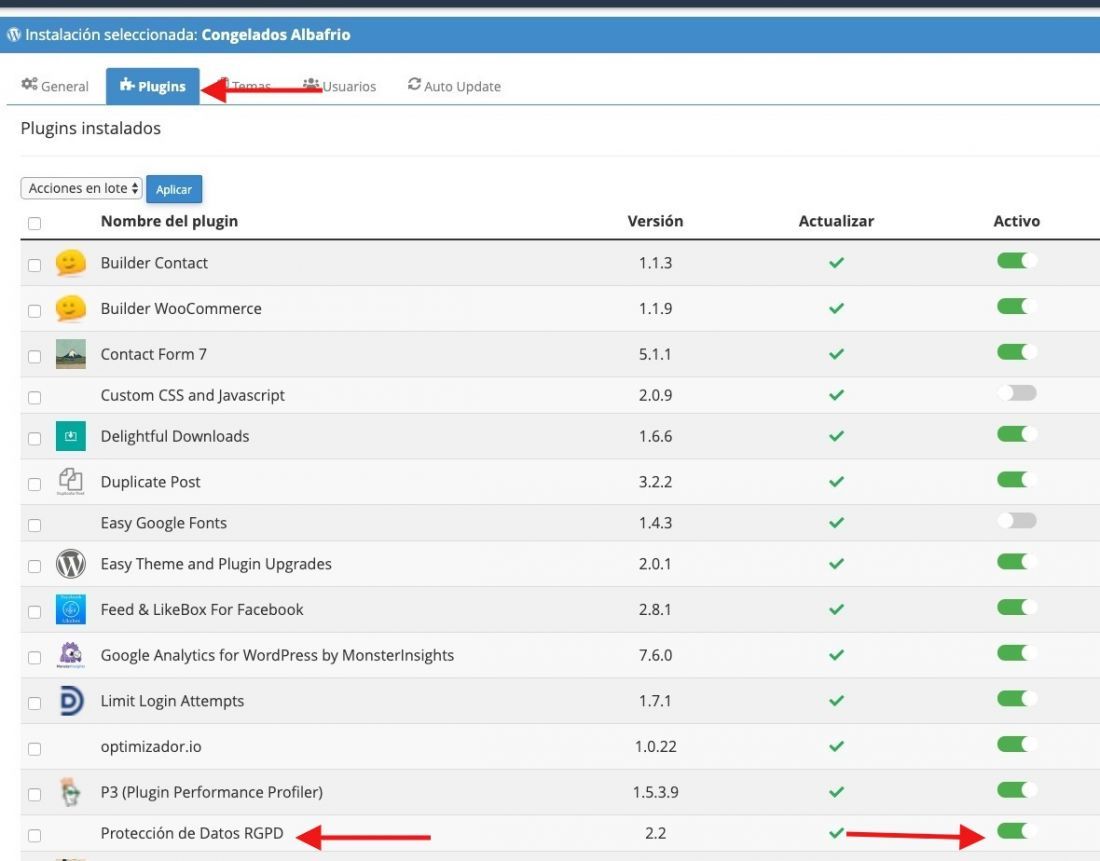Click the Builder WooCommerce smiley icon
Viewport: 1100px width, 861px height.
pos(70,309)
